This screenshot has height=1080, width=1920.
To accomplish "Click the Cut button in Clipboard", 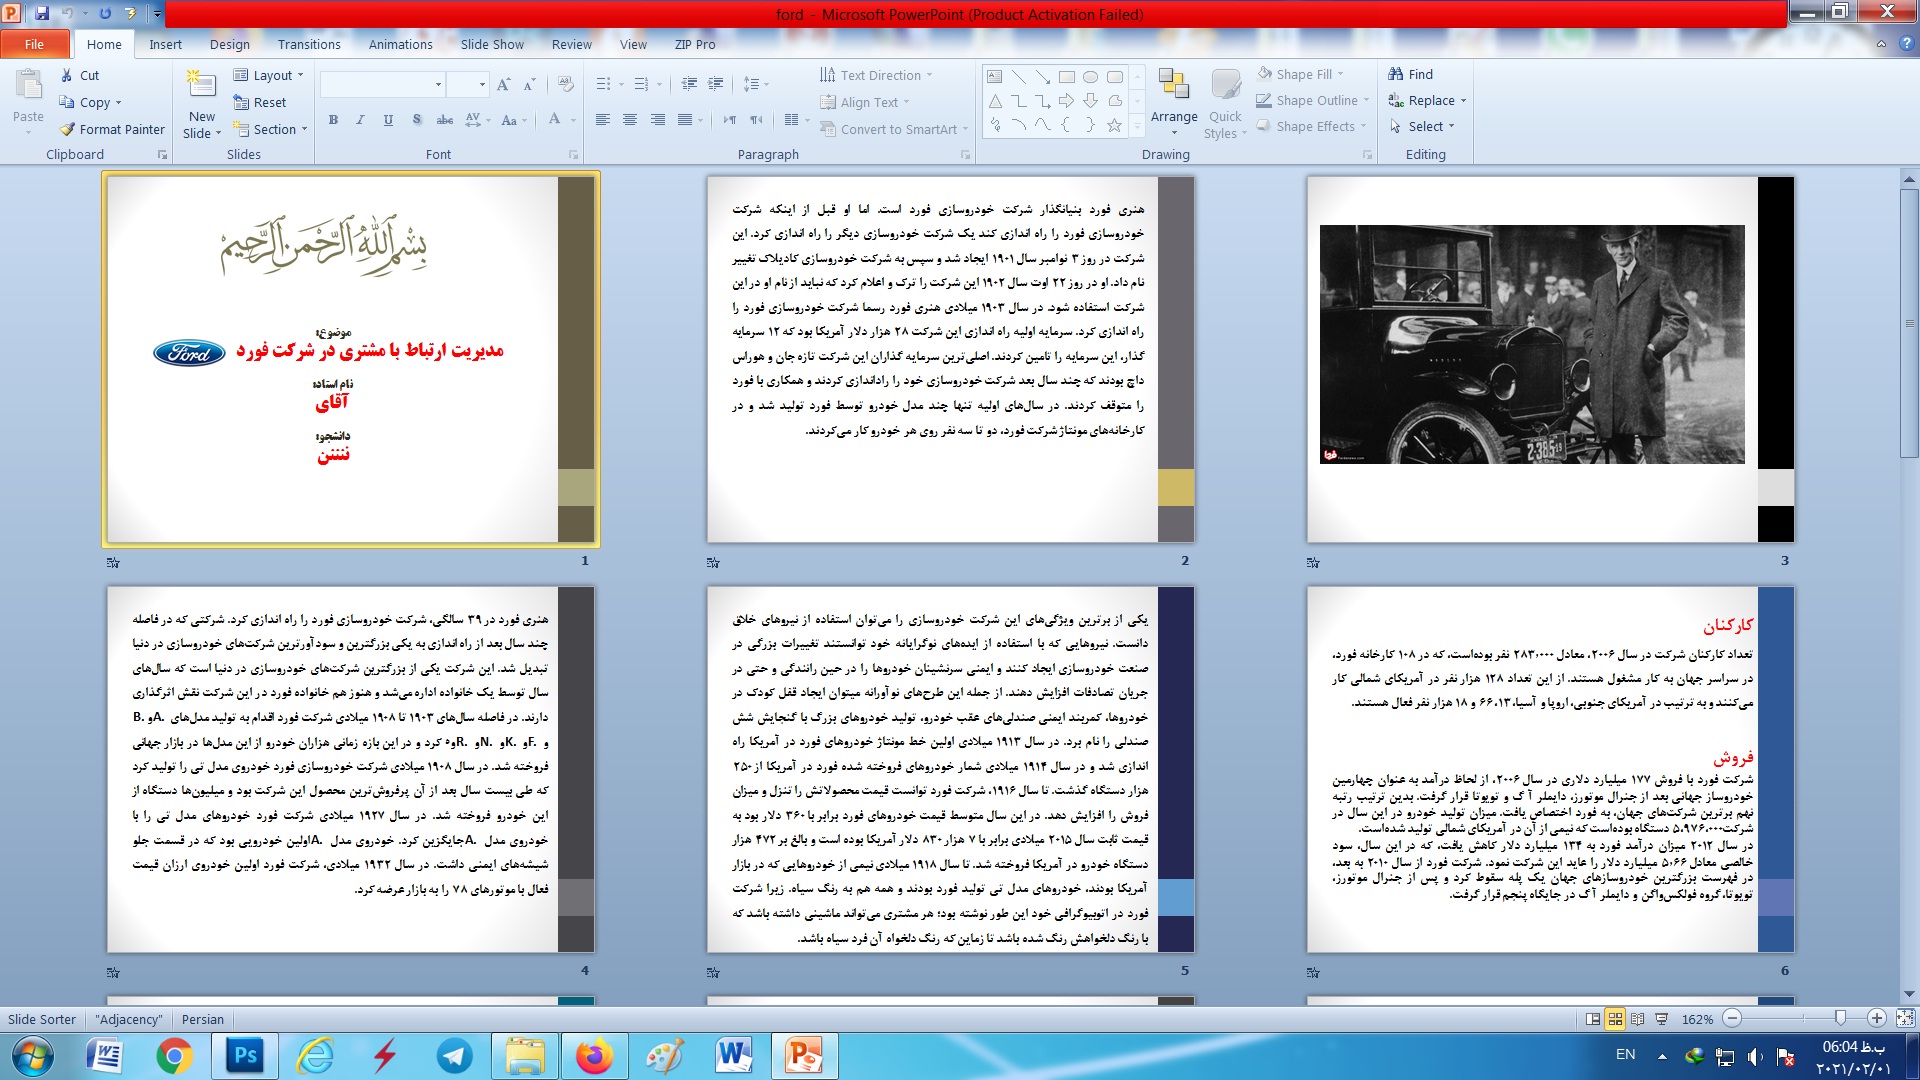I will [x=80, y=75].
